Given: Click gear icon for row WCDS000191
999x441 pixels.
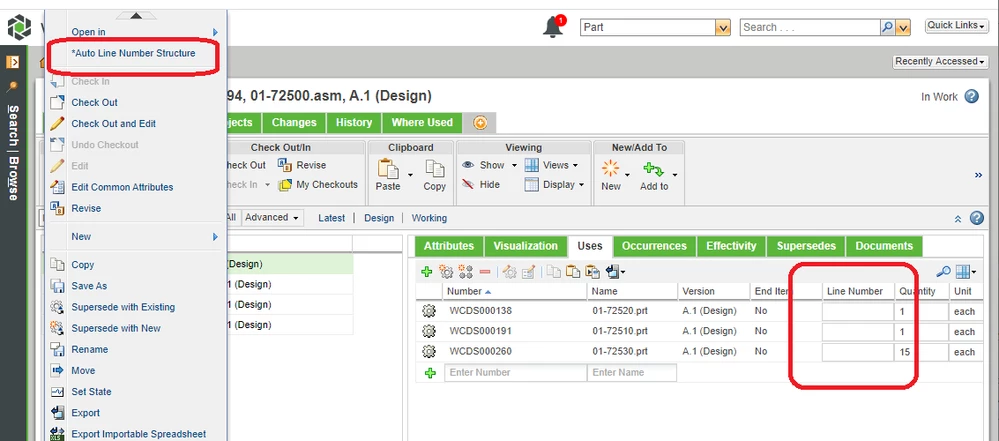Looking at the screenshot, I should (429, 331).
